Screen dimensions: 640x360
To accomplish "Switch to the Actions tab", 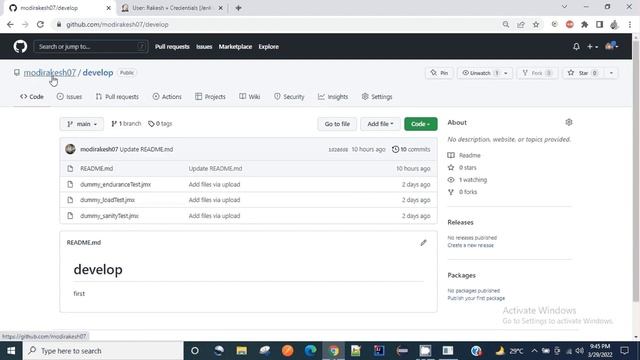I will point(167,97).
